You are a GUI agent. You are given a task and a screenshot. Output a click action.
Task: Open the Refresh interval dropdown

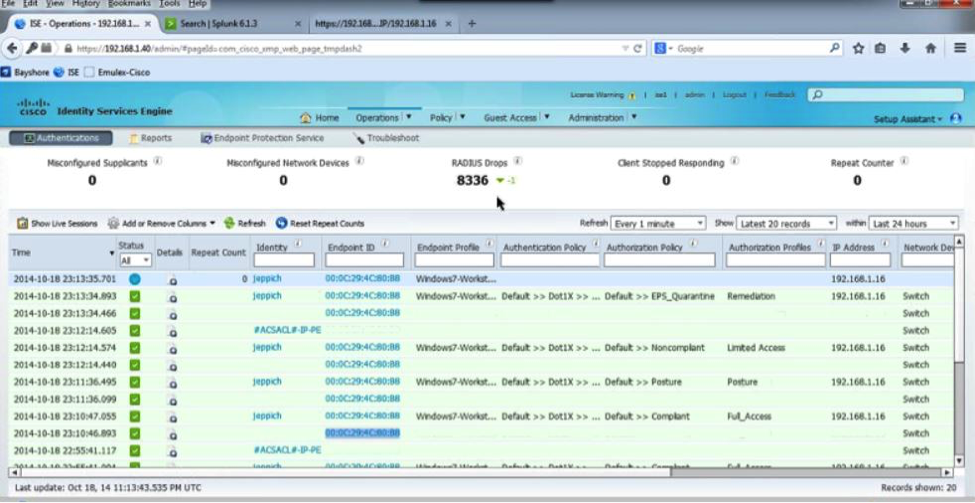coord(658,223)
